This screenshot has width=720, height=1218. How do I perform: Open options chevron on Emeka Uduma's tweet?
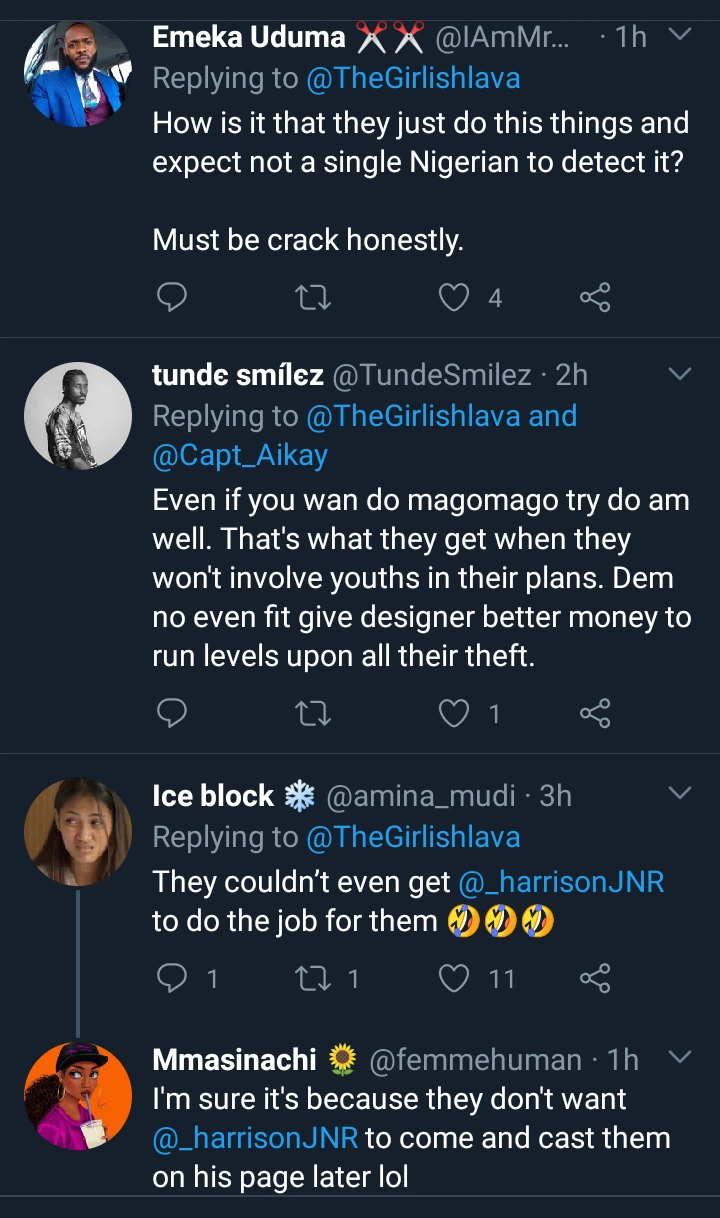(x=679, y=36)
